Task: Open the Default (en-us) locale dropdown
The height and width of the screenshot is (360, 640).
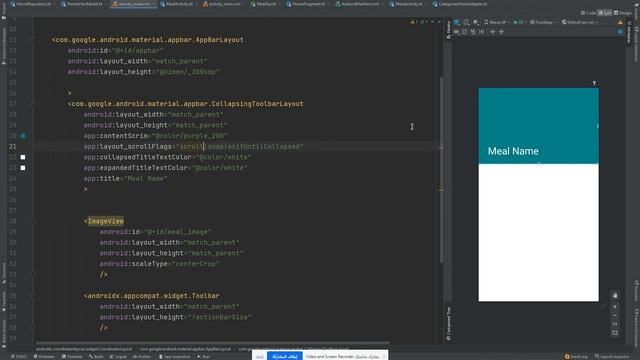Action: click(x=580, y=22)
